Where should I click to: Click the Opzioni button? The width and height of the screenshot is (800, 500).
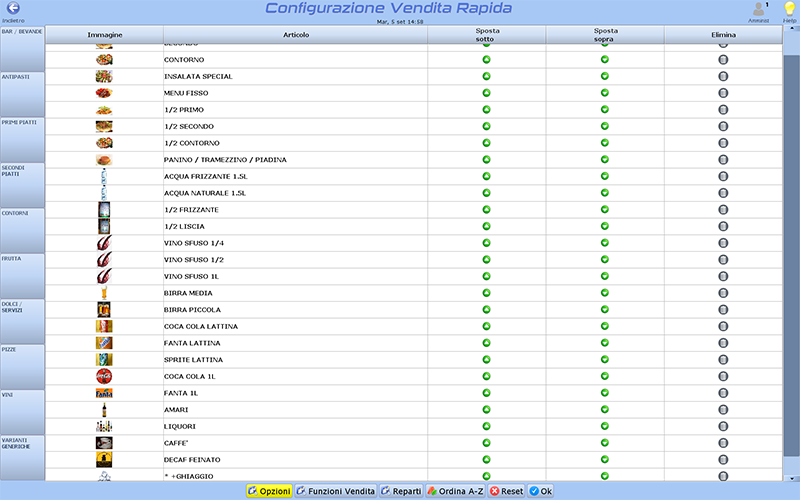[269, 491]
